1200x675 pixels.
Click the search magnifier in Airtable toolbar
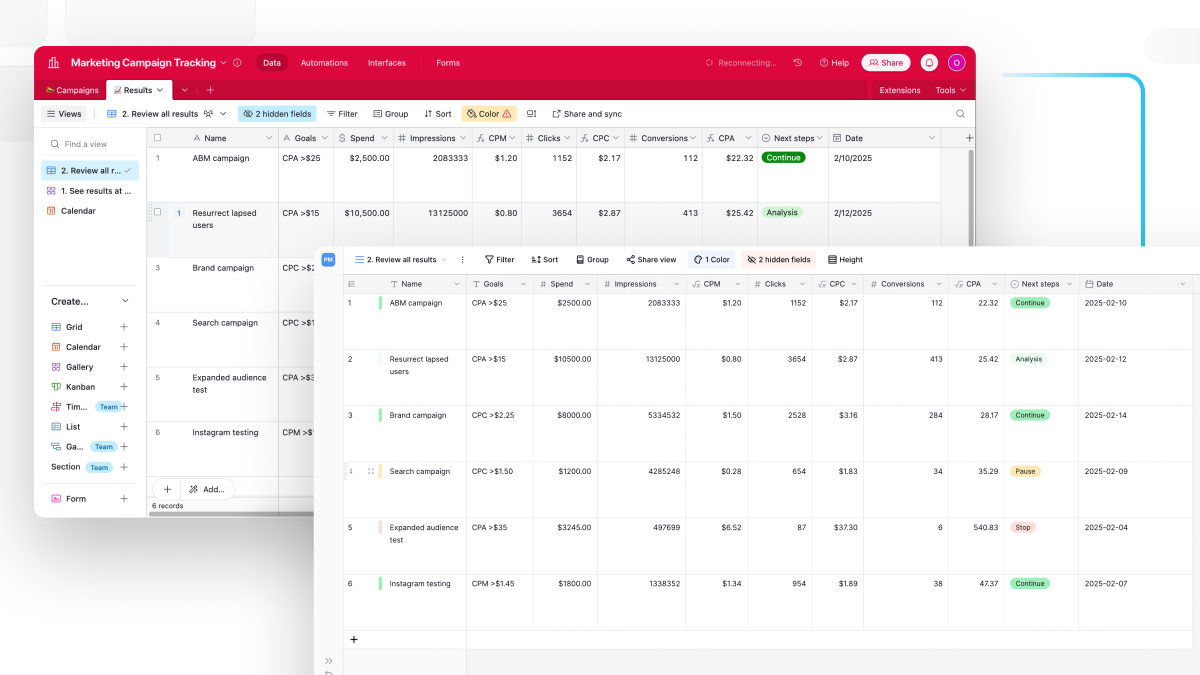point(961,114)
